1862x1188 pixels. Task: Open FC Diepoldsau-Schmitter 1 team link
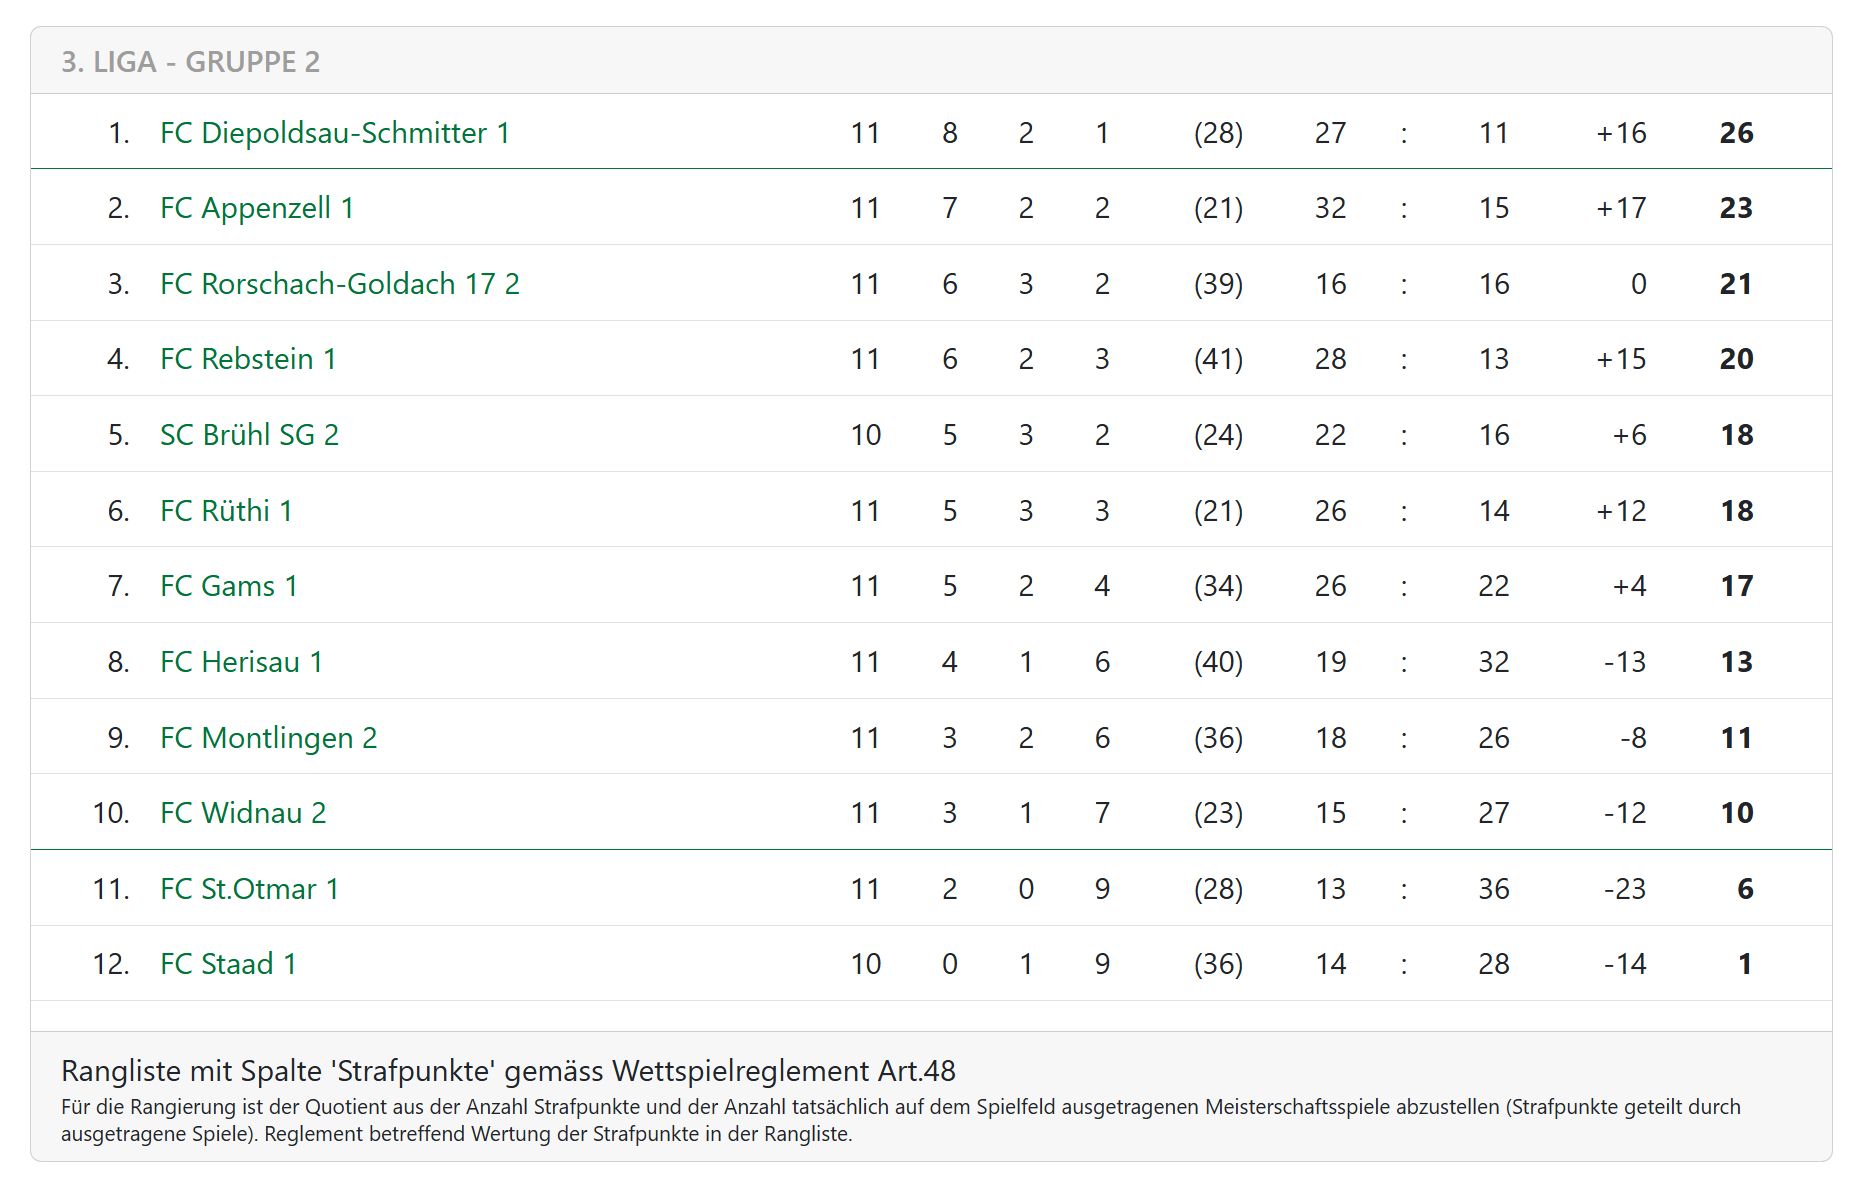tap(335, 133)
